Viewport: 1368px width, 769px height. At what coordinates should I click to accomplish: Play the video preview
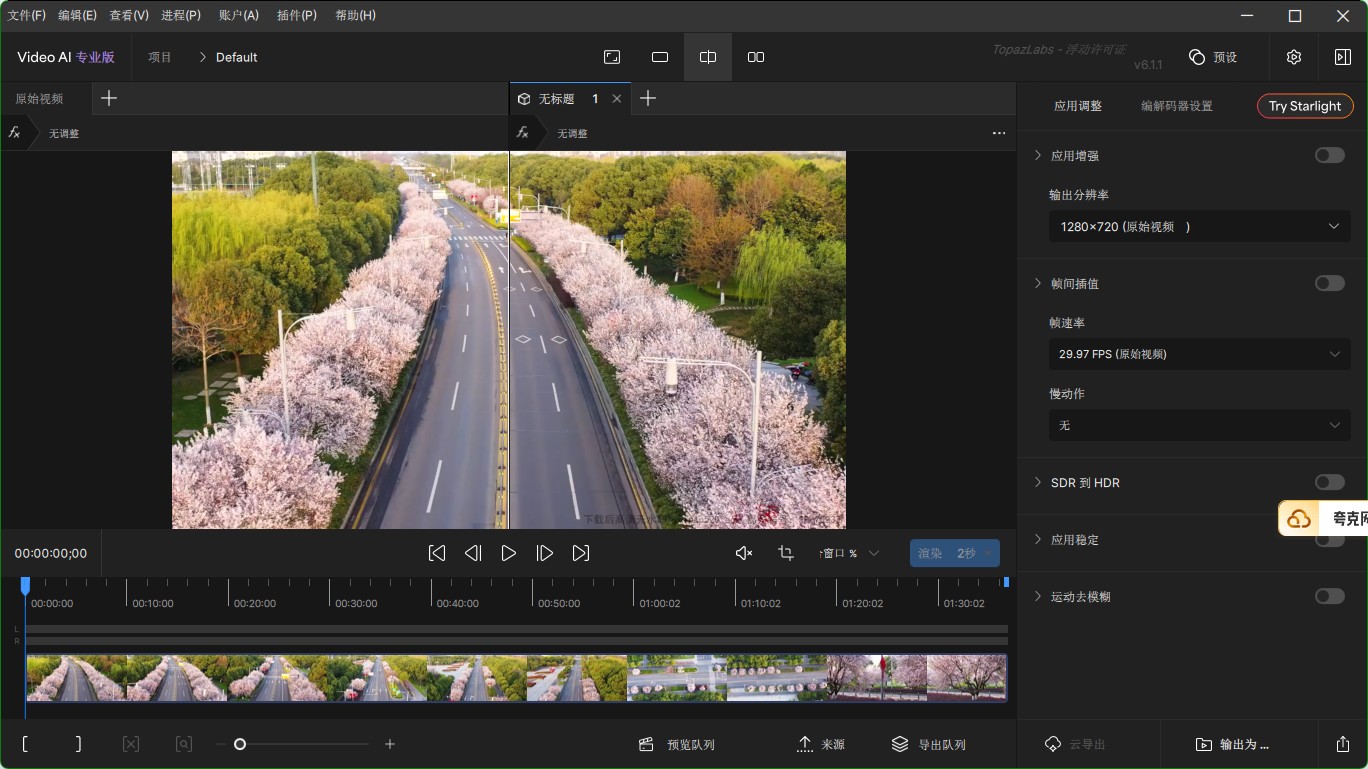(509, 553)
